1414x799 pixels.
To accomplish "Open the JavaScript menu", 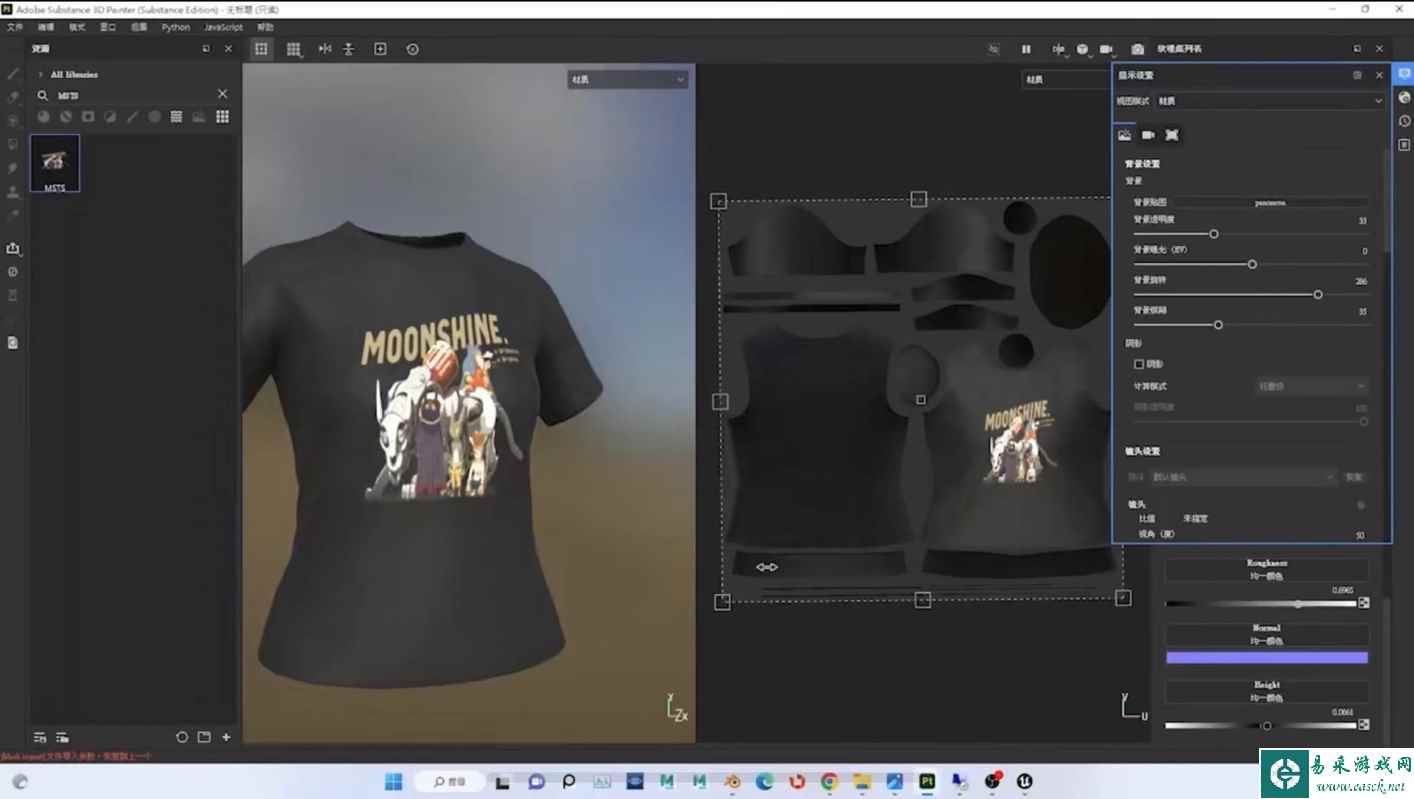I will pos(223,27).
